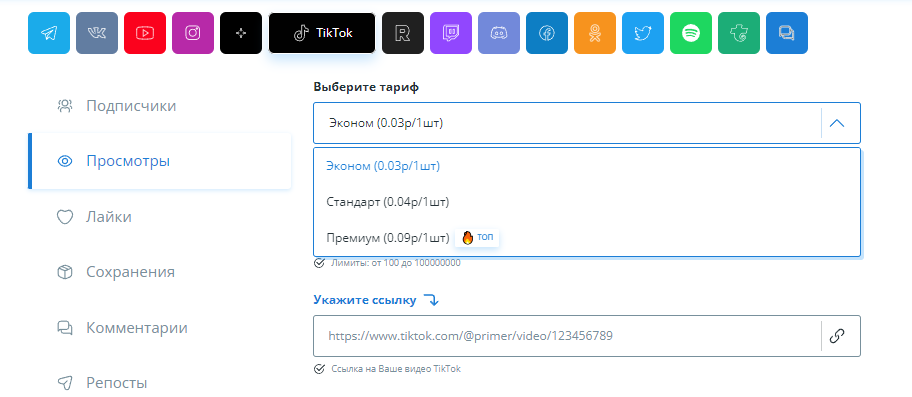The image size is (912, 397).
Task: Collapse the tariff dropdown with chevron arrow
Action: pos(836,123)
